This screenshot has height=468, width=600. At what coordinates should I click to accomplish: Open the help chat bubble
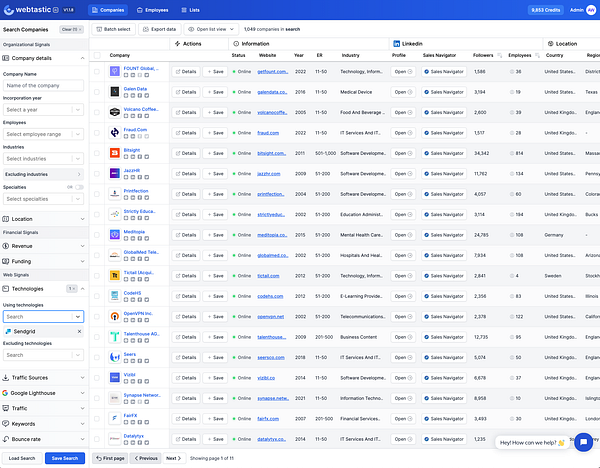pos(582,441)
